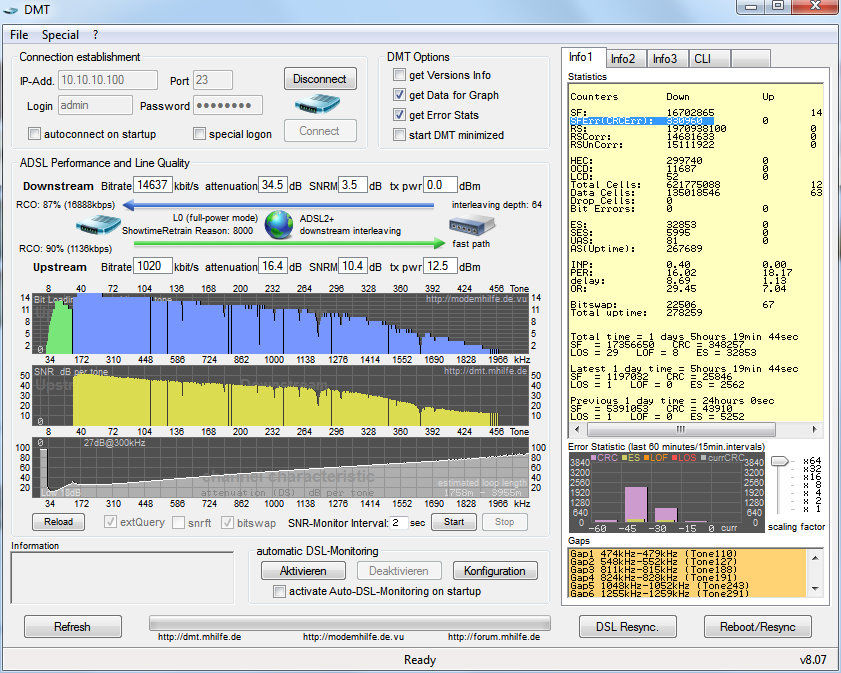
Task: Click the SNR-Monitor Interval input field
Action: (x=400, y=522)
